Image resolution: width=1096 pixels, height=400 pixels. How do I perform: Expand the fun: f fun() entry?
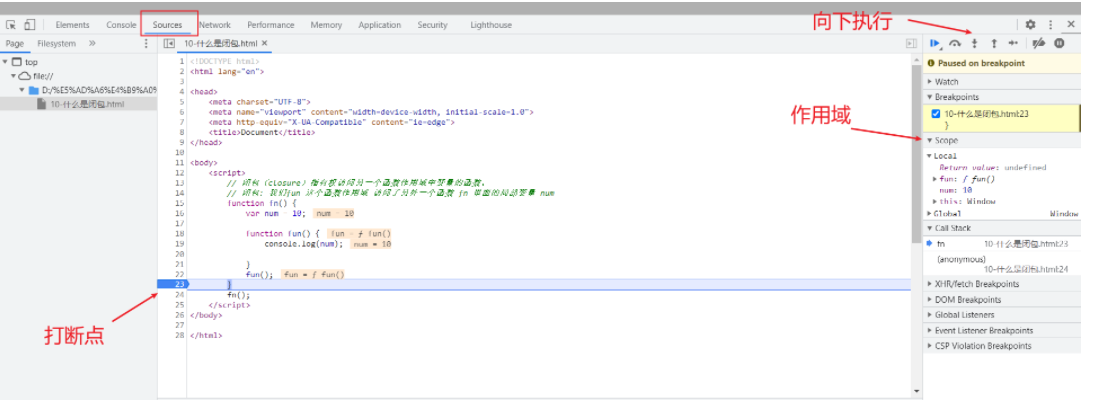[935, 179]
